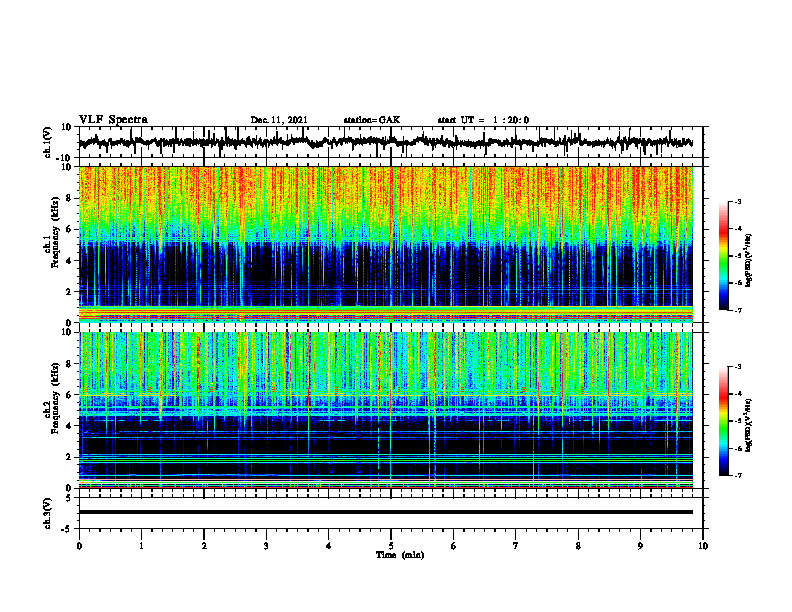This screenshot has width=792, height=612.
Task: Click the date text "Dec. 11, 2021"
Action: (279, 120)
